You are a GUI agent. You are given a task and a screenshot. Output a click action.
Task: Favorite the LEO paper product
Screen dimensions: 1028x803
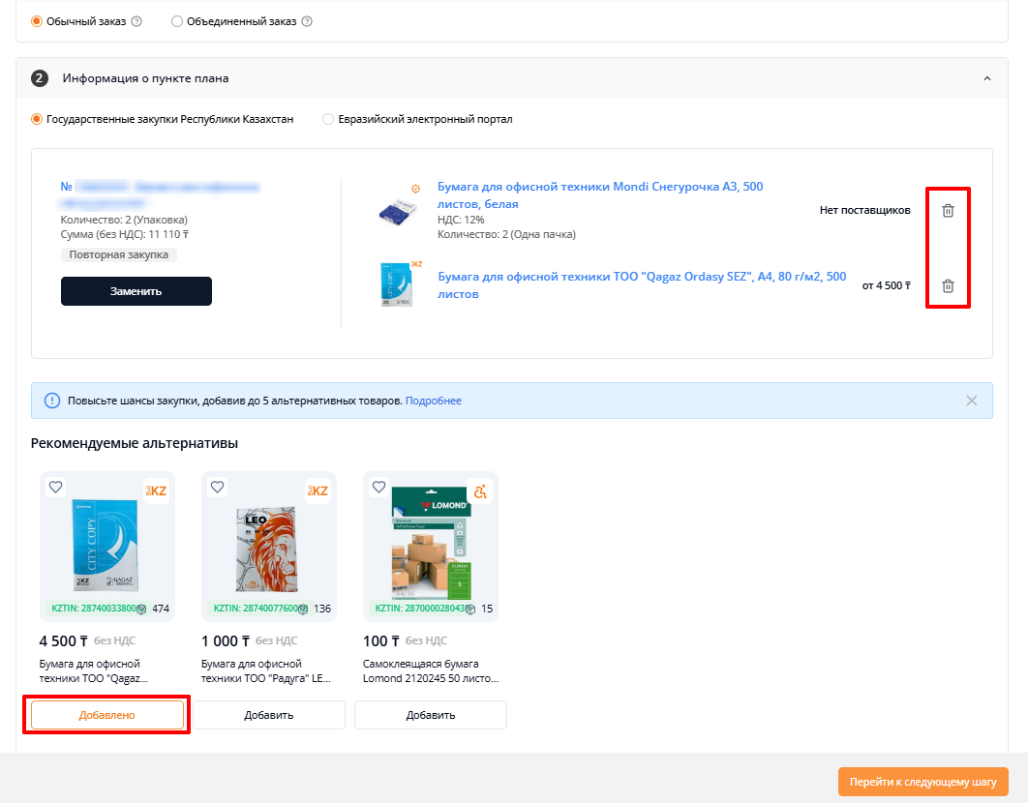pos(217,487)
